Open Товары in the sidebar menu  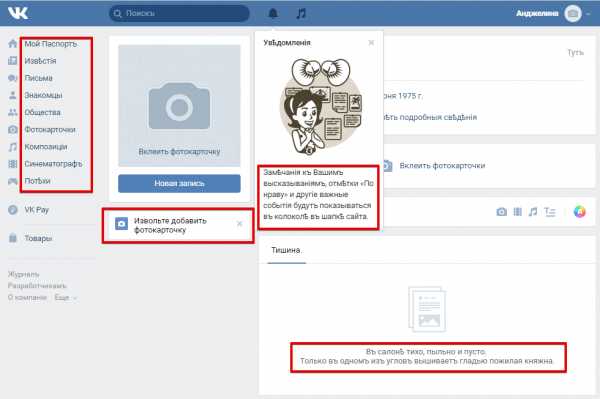pyautogui.click(x=38, y=238)
